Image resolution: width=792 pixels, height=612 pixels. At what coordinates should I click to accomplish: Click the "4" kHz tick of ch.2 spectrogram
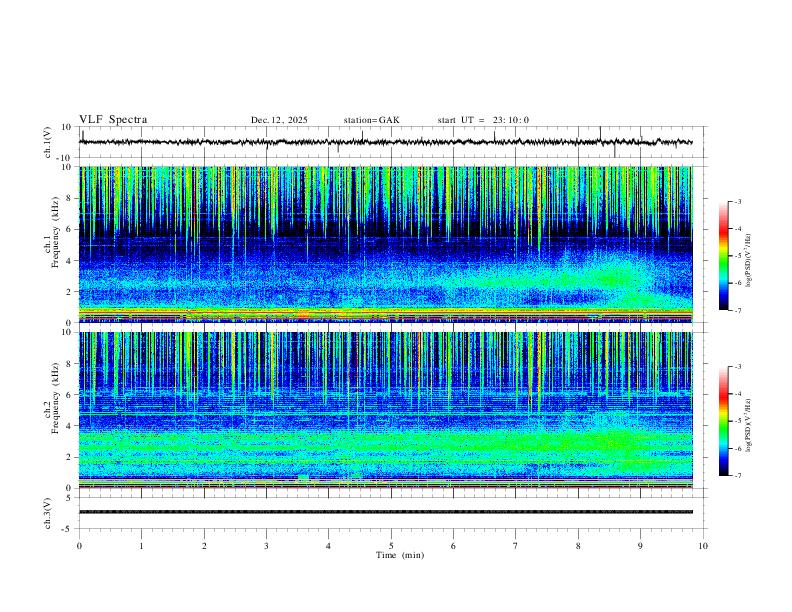70,426
